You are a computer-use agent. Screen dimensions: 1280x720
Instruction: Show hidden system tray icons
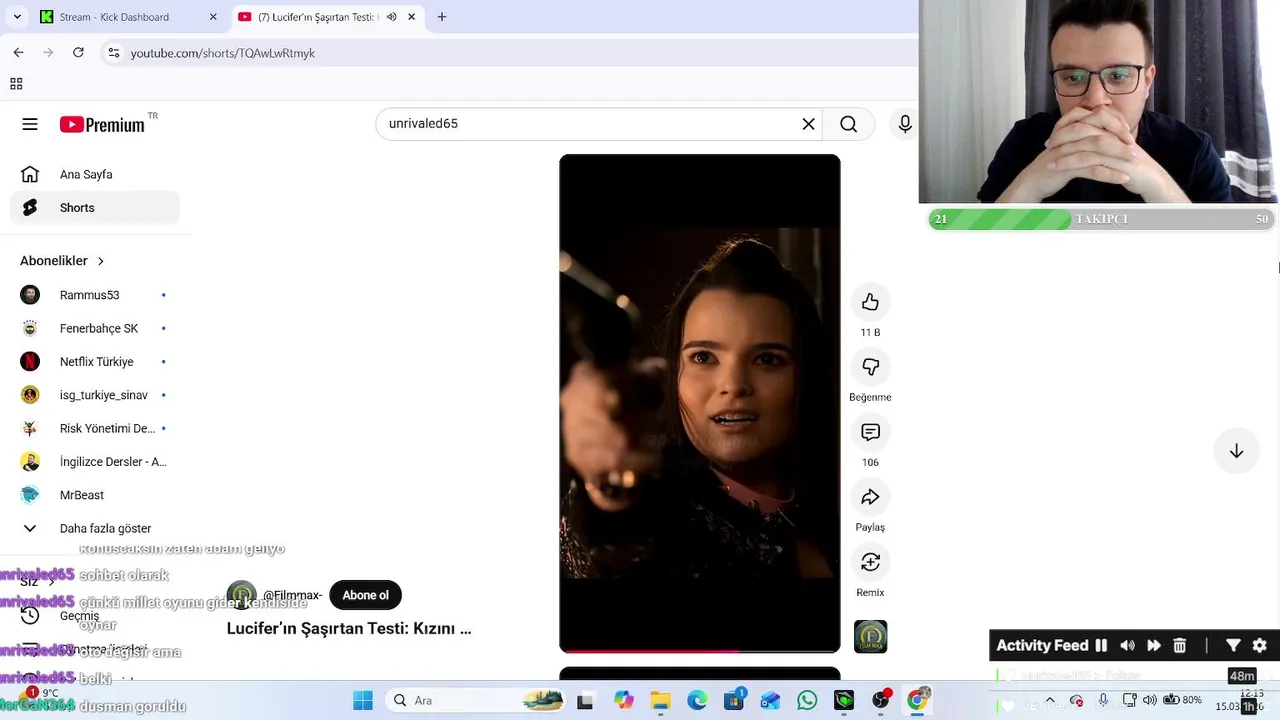[x=1050, y=700]
